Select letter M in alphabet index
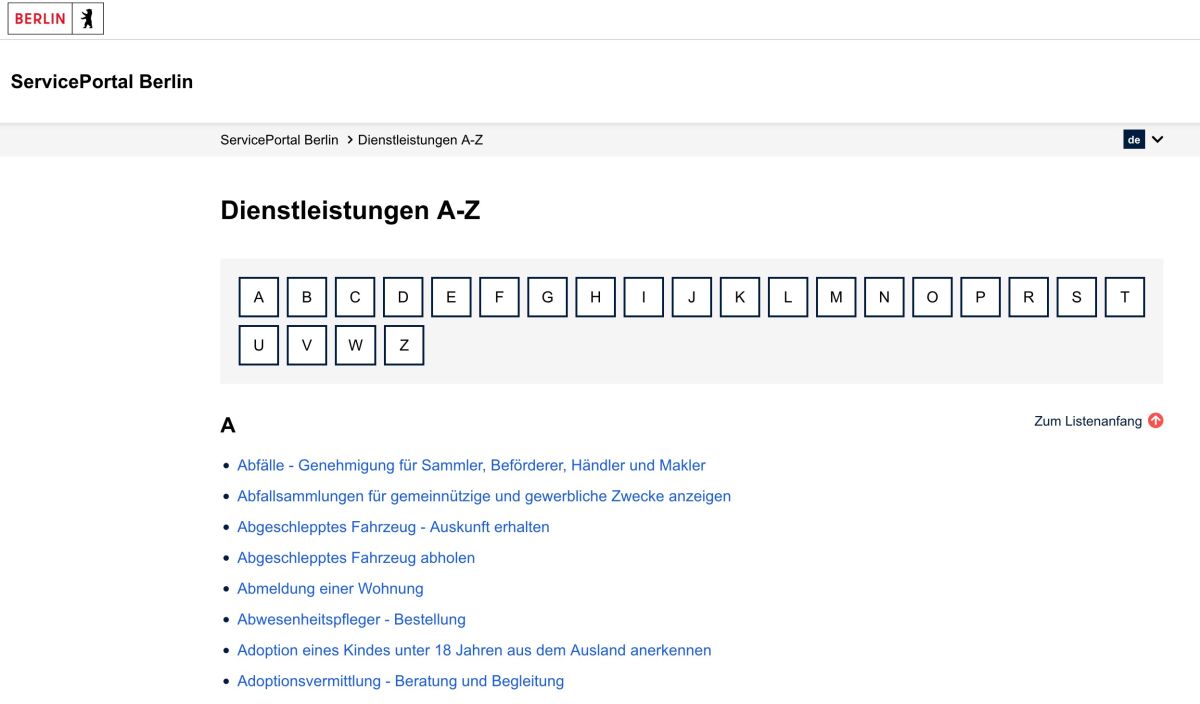The image size is (1200, 704). click(836, 297)
